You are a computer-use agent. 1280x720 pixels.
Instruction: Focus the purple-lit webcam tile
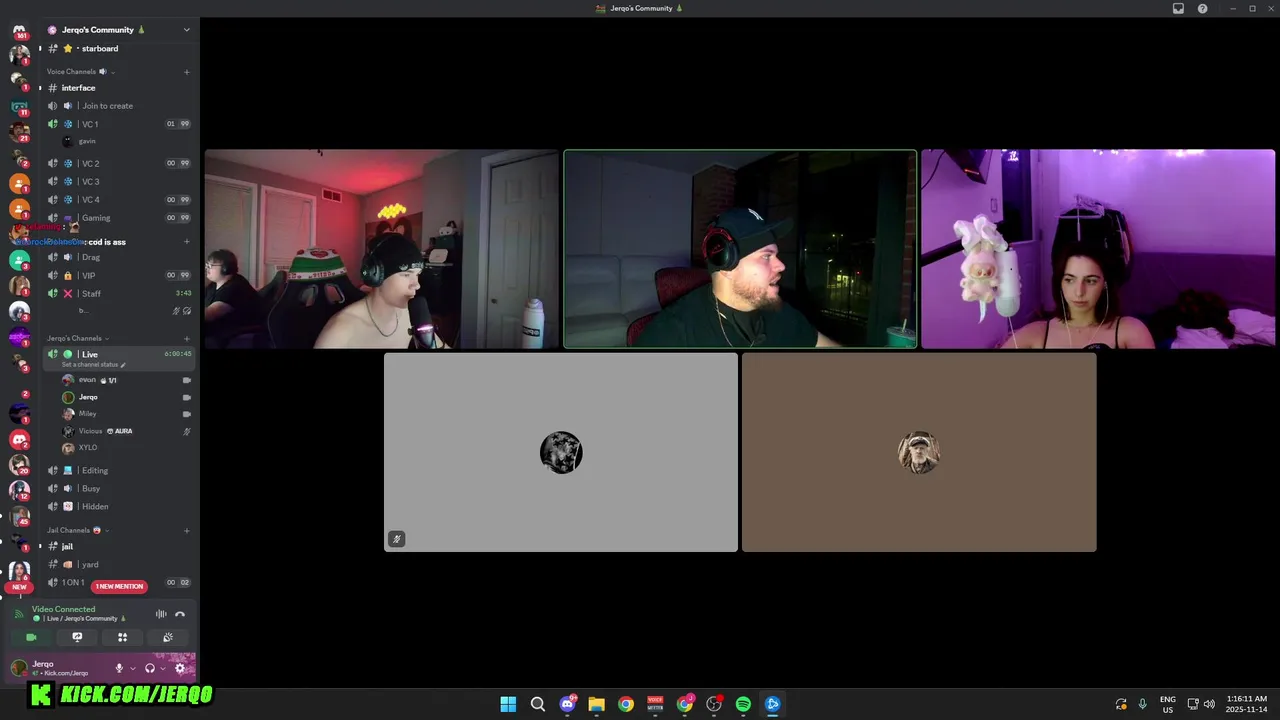tap(1098, 249)
